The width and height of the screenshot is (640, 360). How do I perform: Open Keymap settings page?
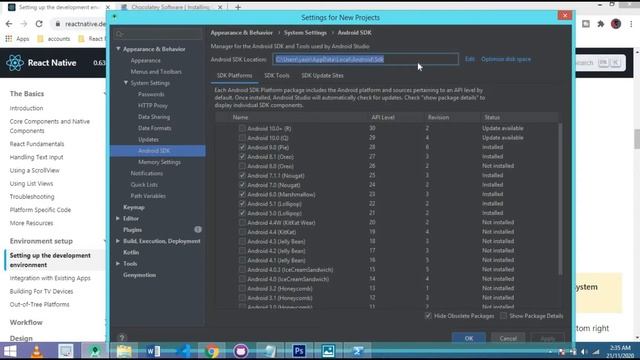(134, 207)
